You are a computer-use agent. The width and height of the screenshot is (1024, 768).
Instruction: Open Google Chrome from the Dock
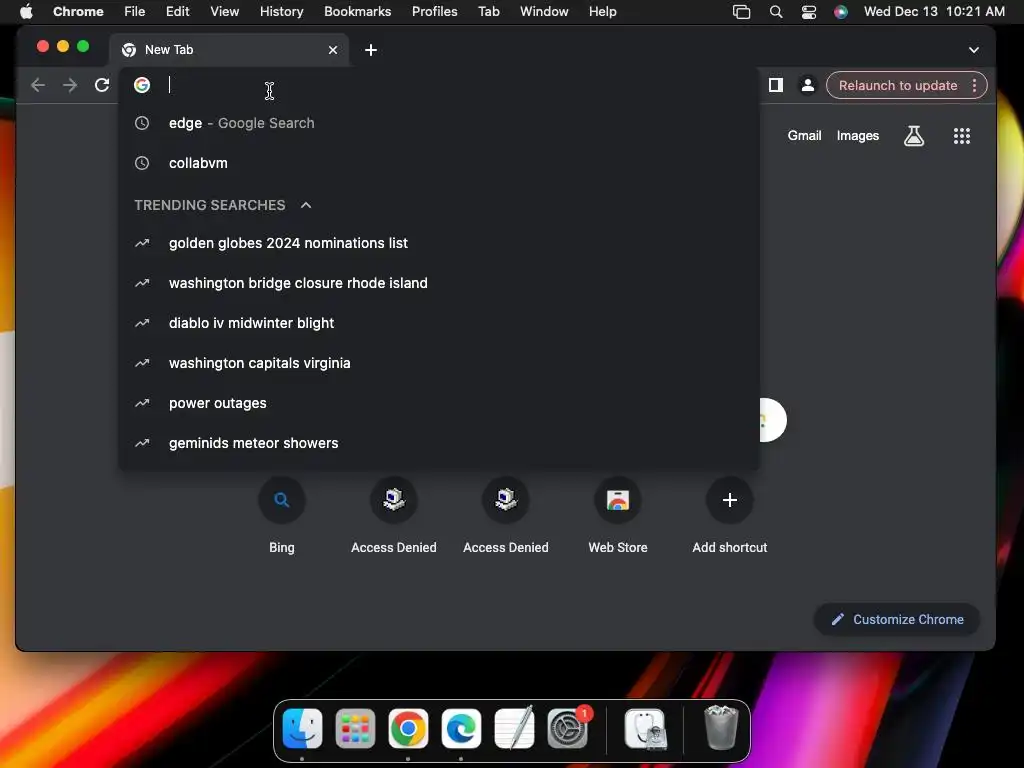pos(408,728)
